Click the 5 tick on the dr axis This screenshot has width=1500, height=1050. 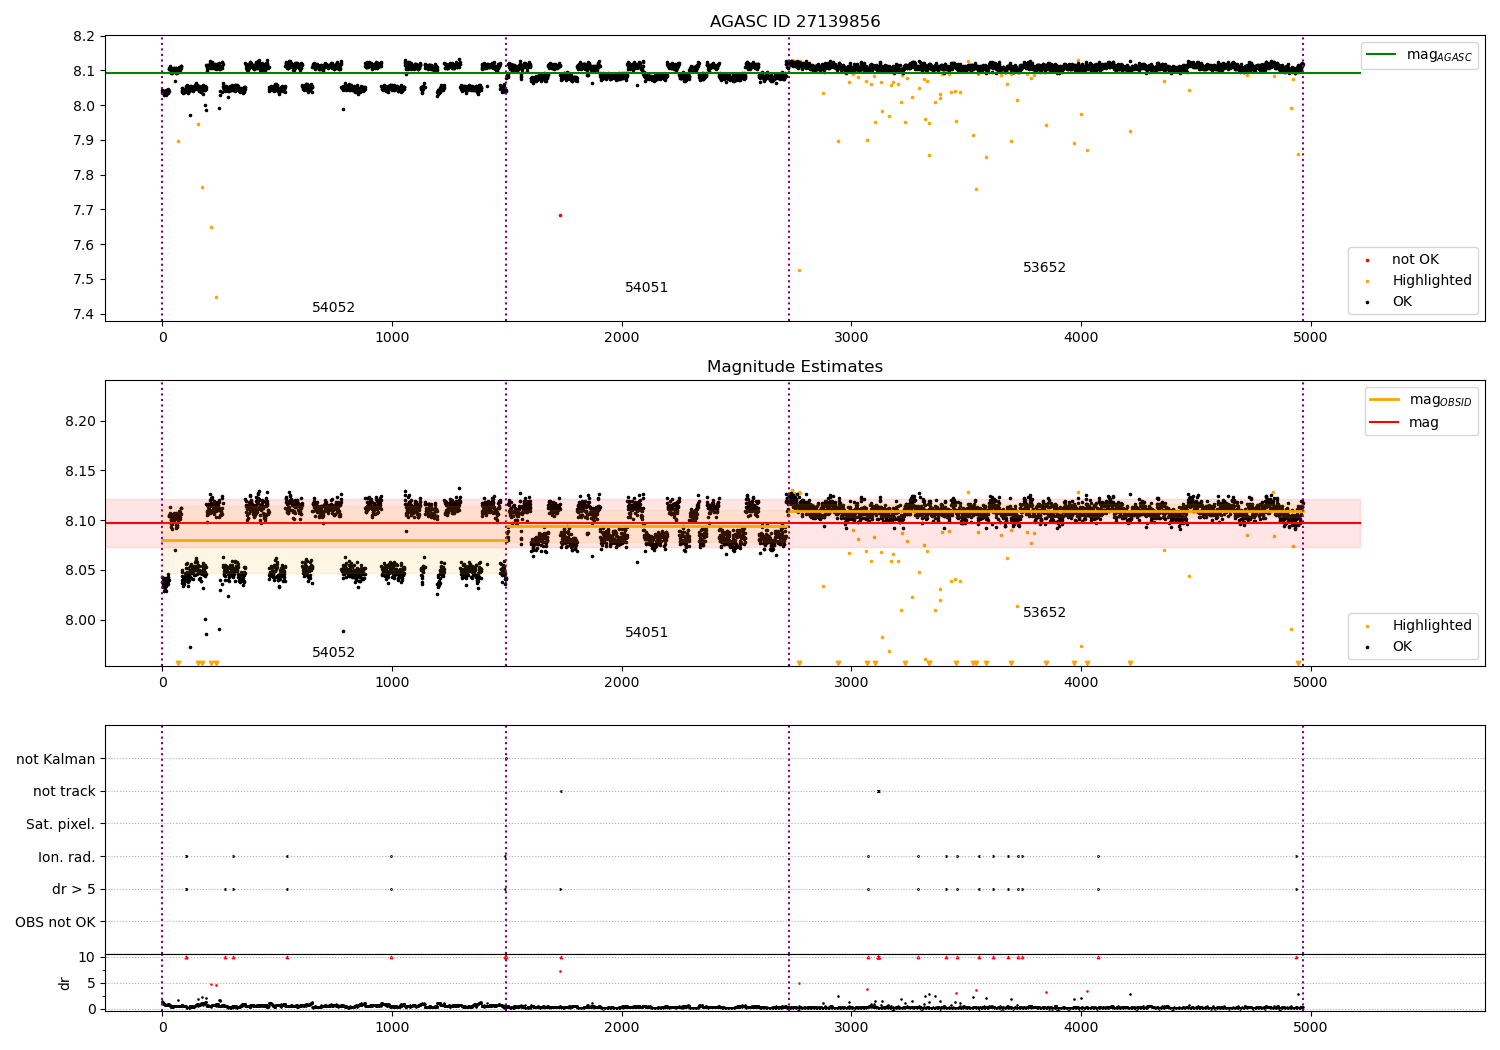pos(91,984)
